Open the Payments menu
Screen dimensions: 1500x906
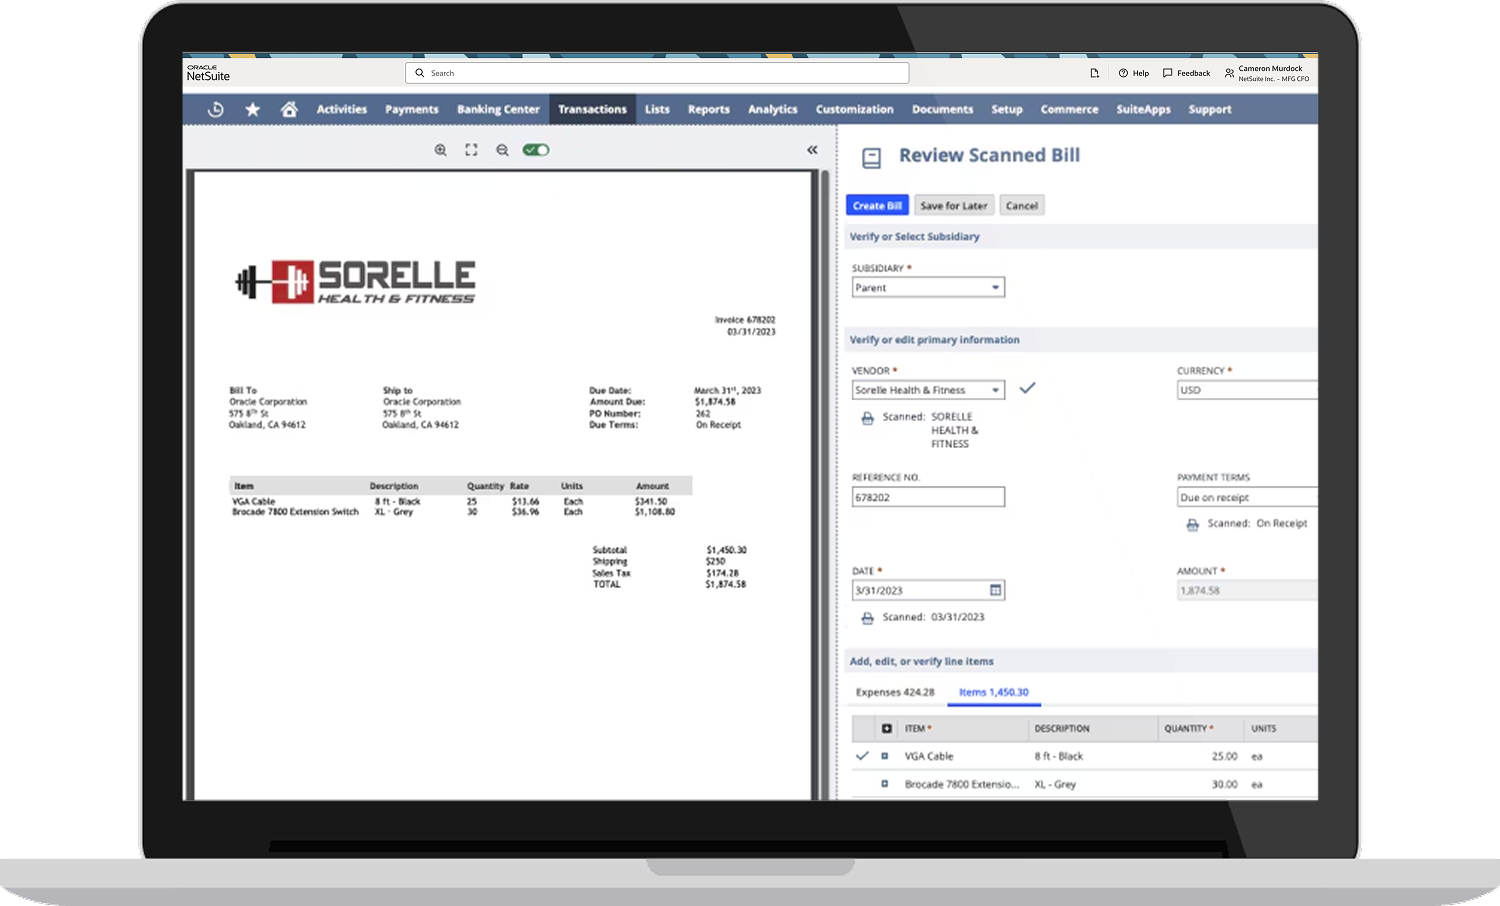(x=412, y=110)
